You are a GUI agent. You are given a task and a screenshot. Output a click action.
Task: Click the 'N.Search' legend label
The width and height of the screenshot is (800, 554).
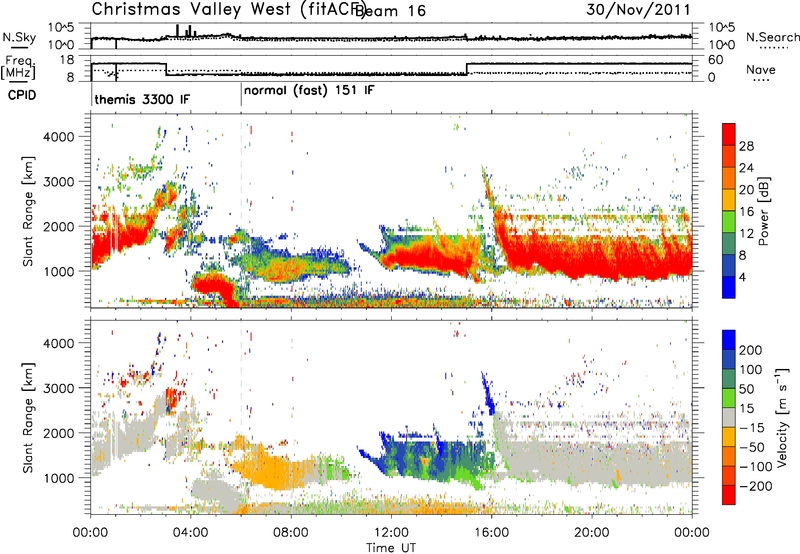(772, 37)
